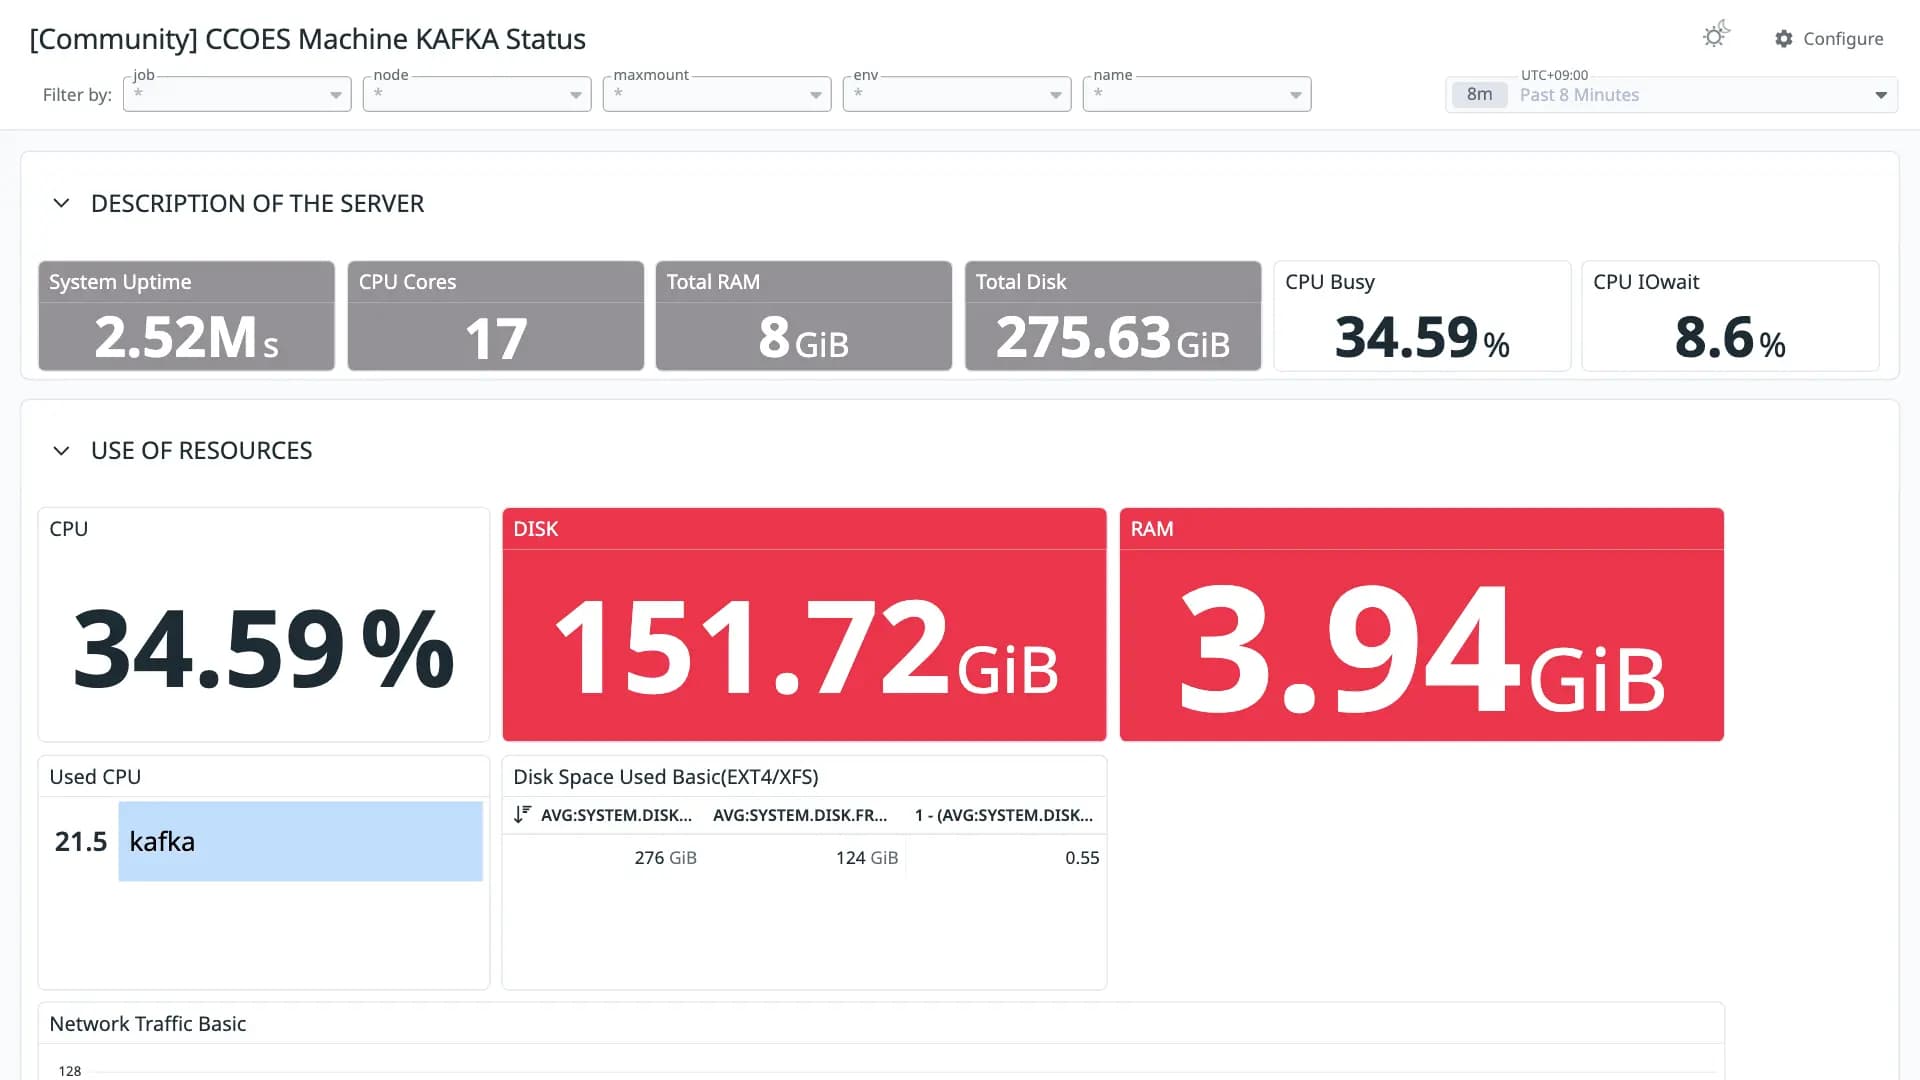Image resolution: width=1920 pixels, height=1080 pixels.
Task: Click the 8m time badge
Action: pyautogui.click(x=1480, y=95)
